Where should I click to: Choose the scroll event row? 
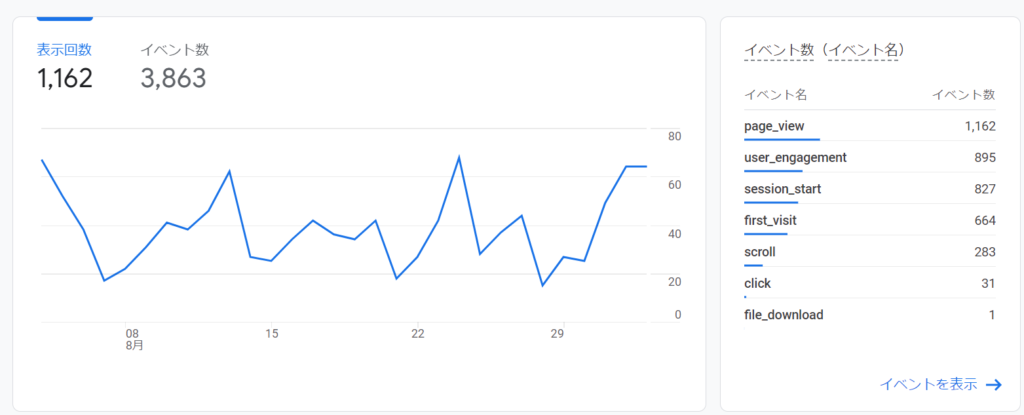pos(760,252)
